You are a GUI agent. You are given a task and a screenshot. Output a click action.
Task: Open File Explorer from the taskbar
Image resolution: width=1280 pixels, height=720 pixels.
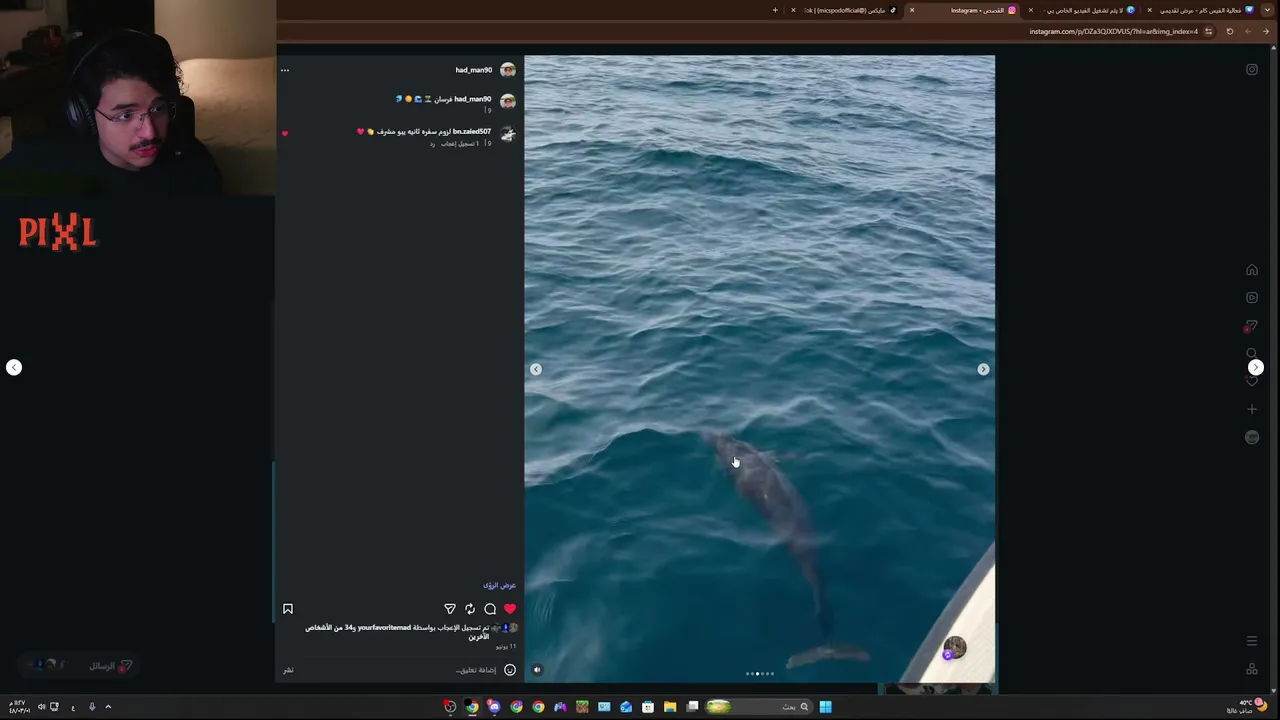tap(670, 707)
